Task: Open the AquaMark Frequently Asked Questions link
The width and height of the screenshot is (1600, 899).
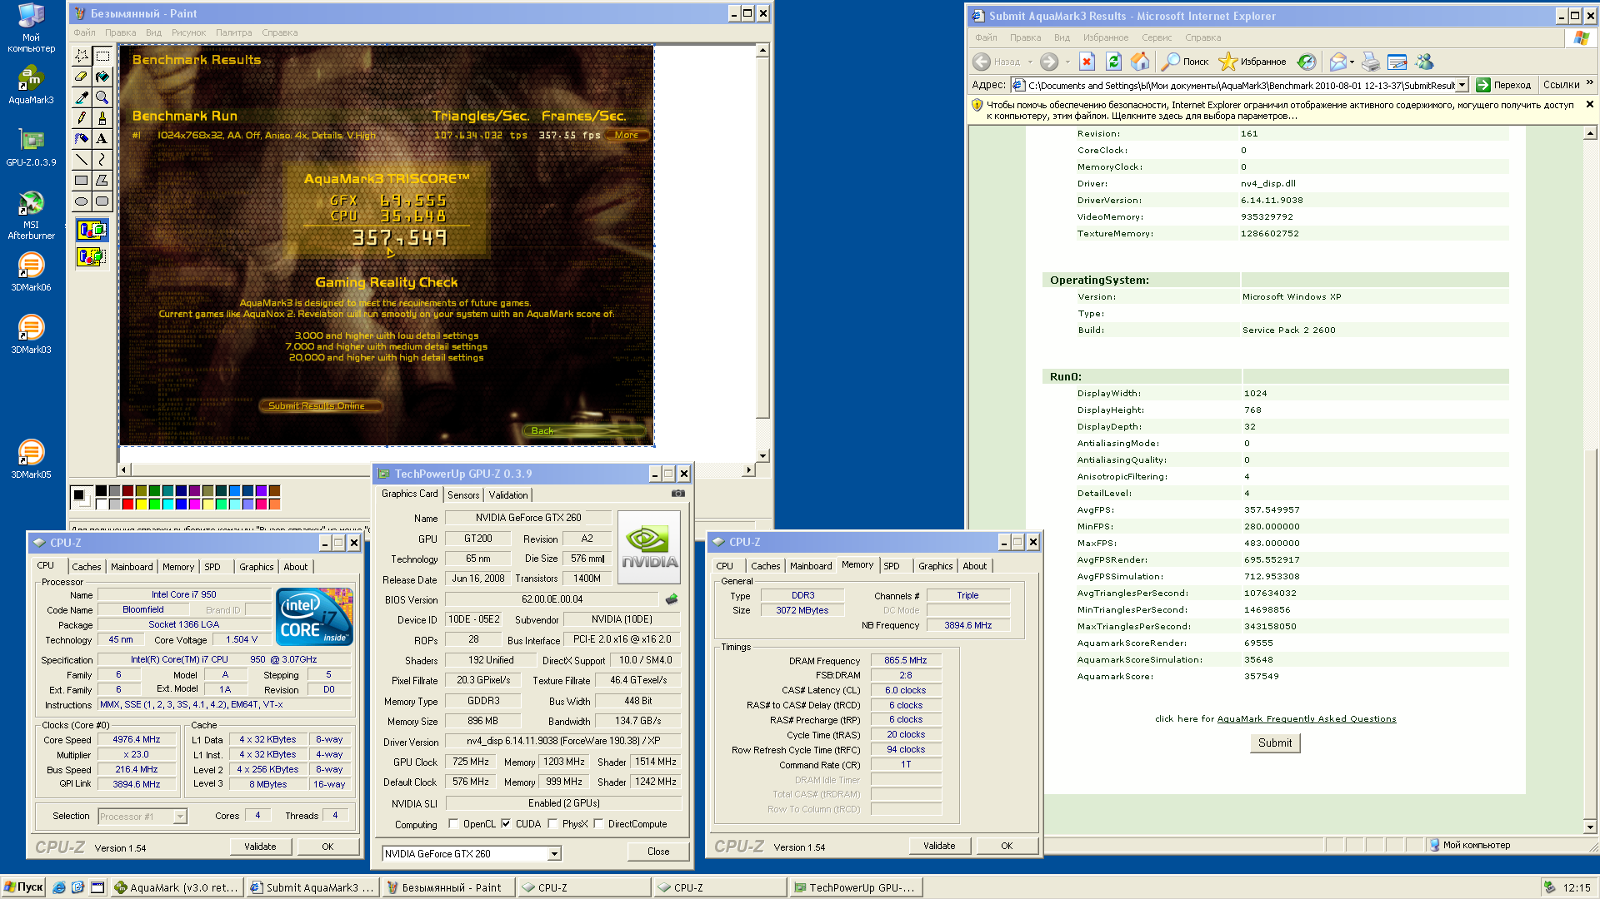Action: 1306,719
